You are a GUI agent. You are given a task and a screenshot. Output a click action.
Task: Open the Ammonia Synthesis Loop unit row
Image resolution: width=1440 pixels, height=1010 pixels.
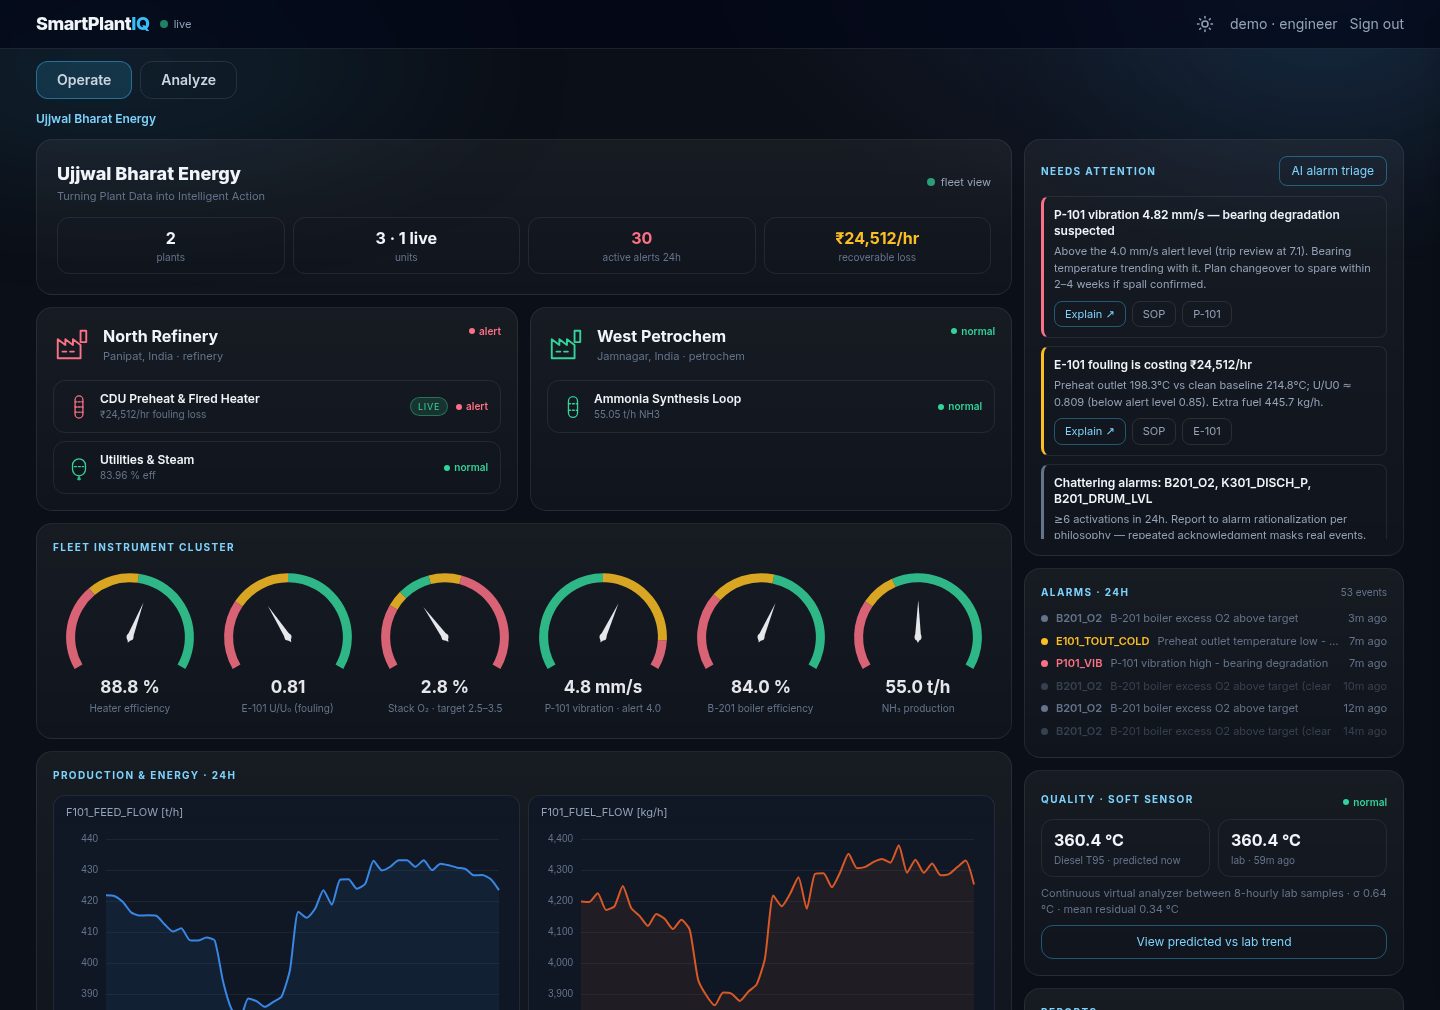[x=771, y=406]
